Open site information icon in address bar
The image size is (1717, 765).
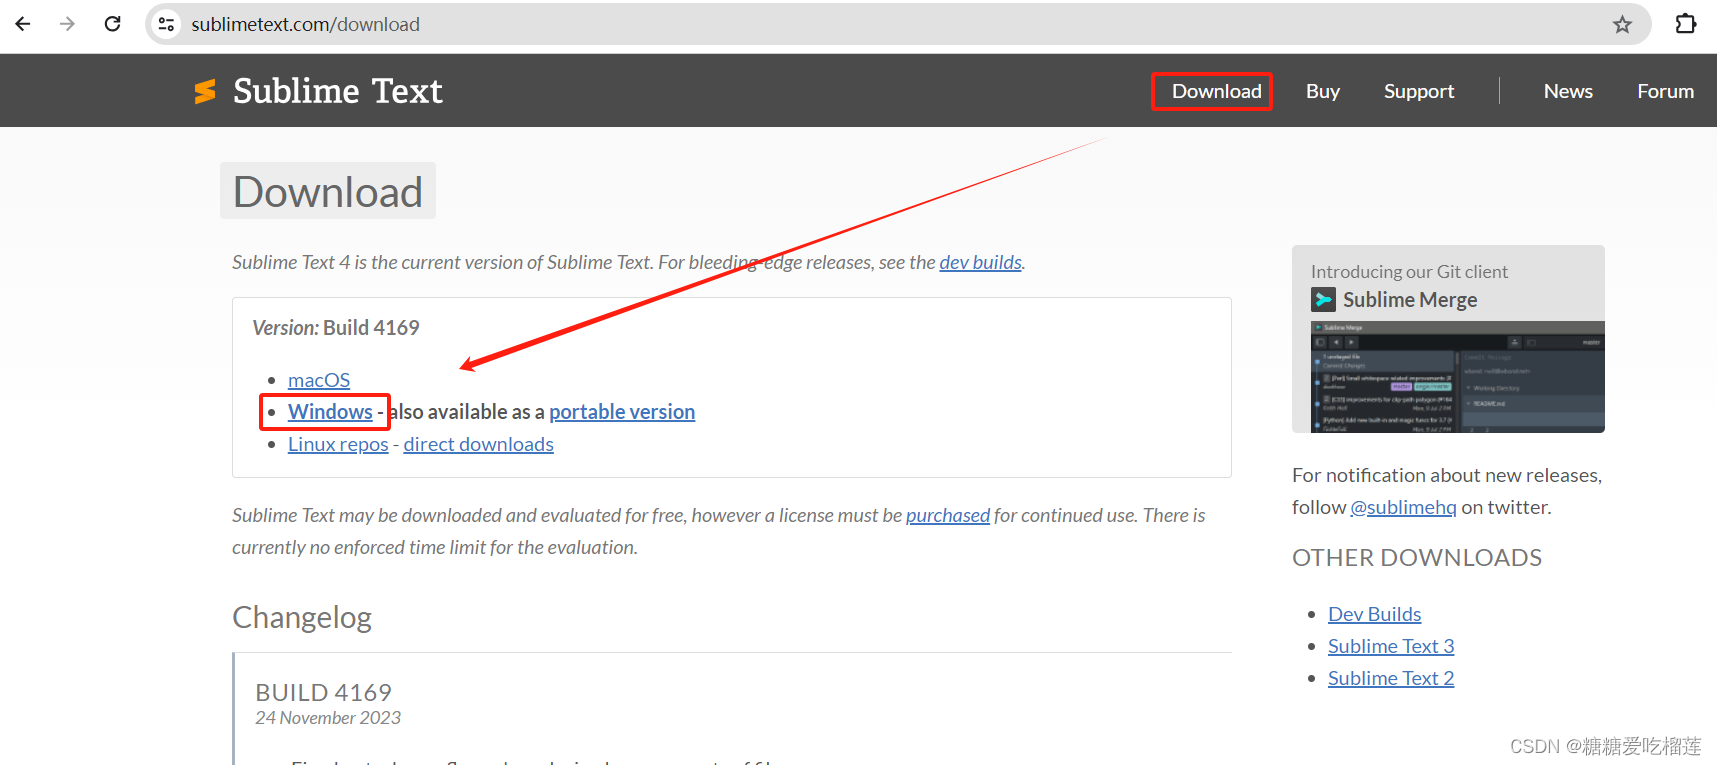pyautogui.click(x=167, y=24)
